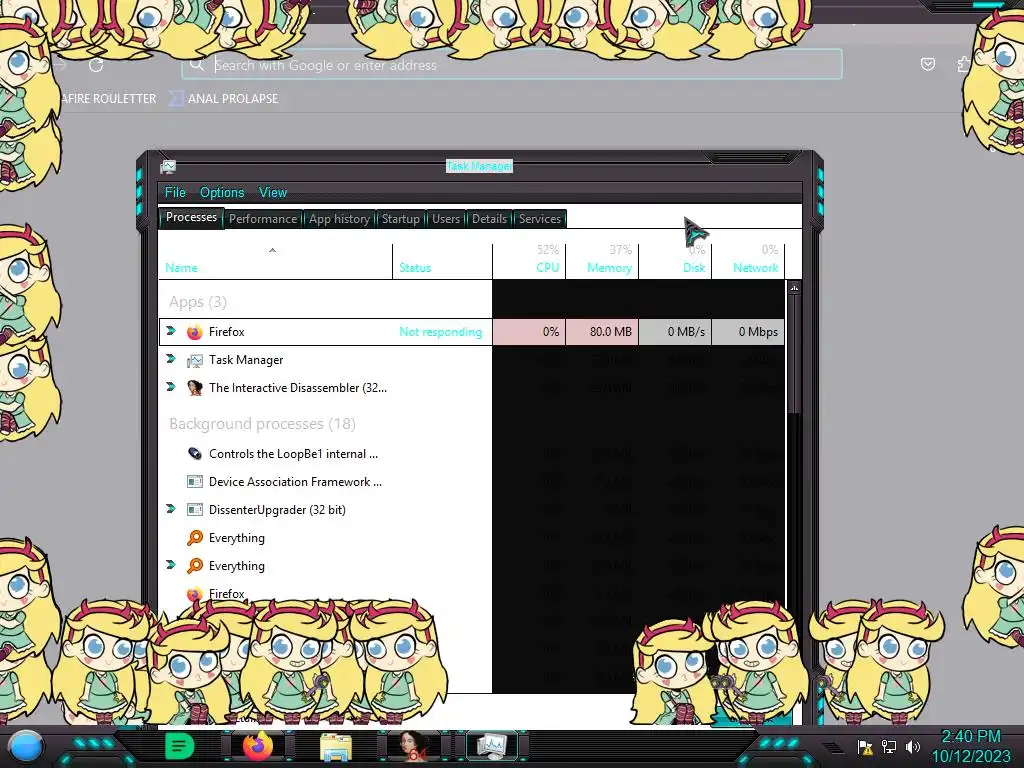Screen dimensions: 1024x768
Task: Click sort arrow above Name column
Action: click(x=272, y=250)
